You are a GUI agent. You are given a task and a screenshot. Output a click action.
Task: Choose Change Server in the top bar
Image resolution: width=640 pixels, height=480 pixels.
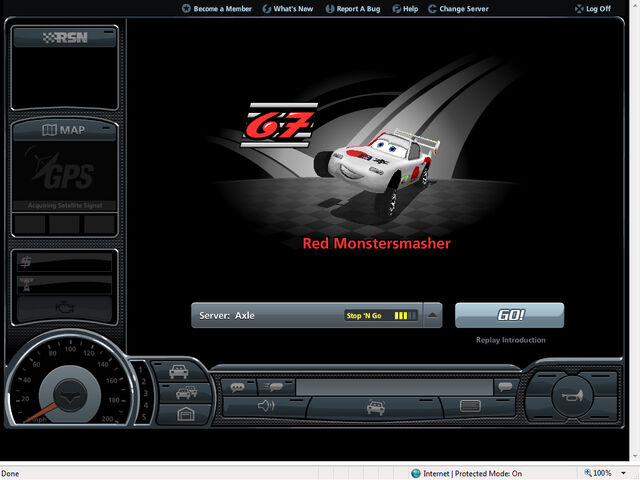click(458, 9)
